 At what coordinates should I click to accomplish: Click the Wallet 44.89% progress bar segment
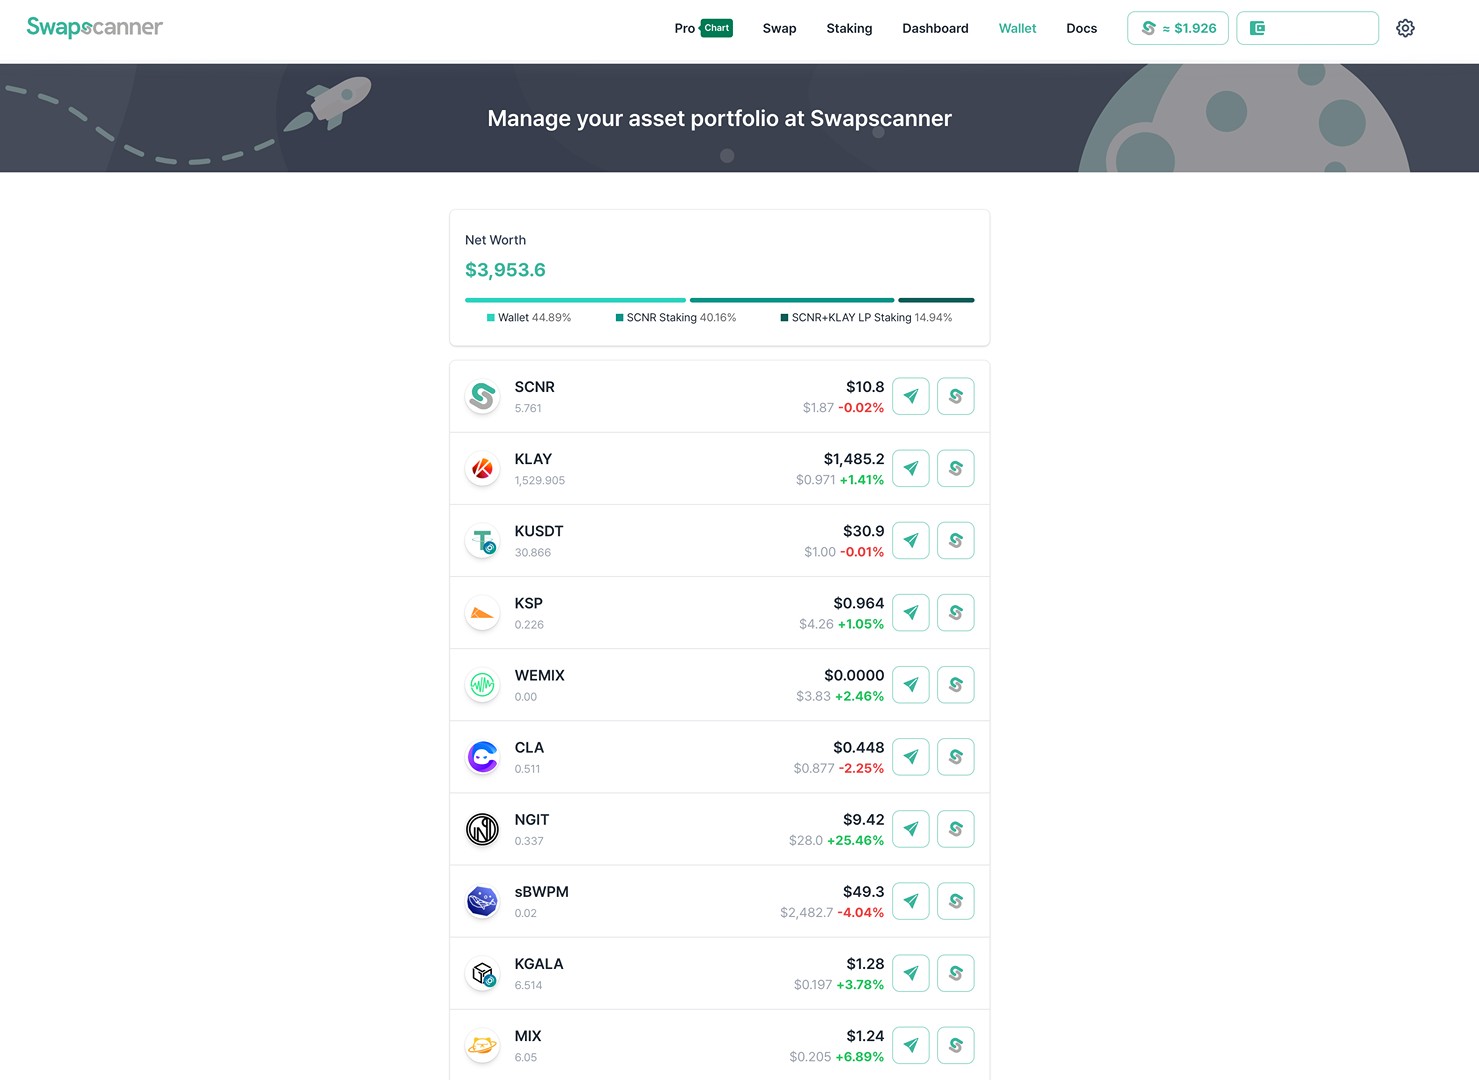575,300
